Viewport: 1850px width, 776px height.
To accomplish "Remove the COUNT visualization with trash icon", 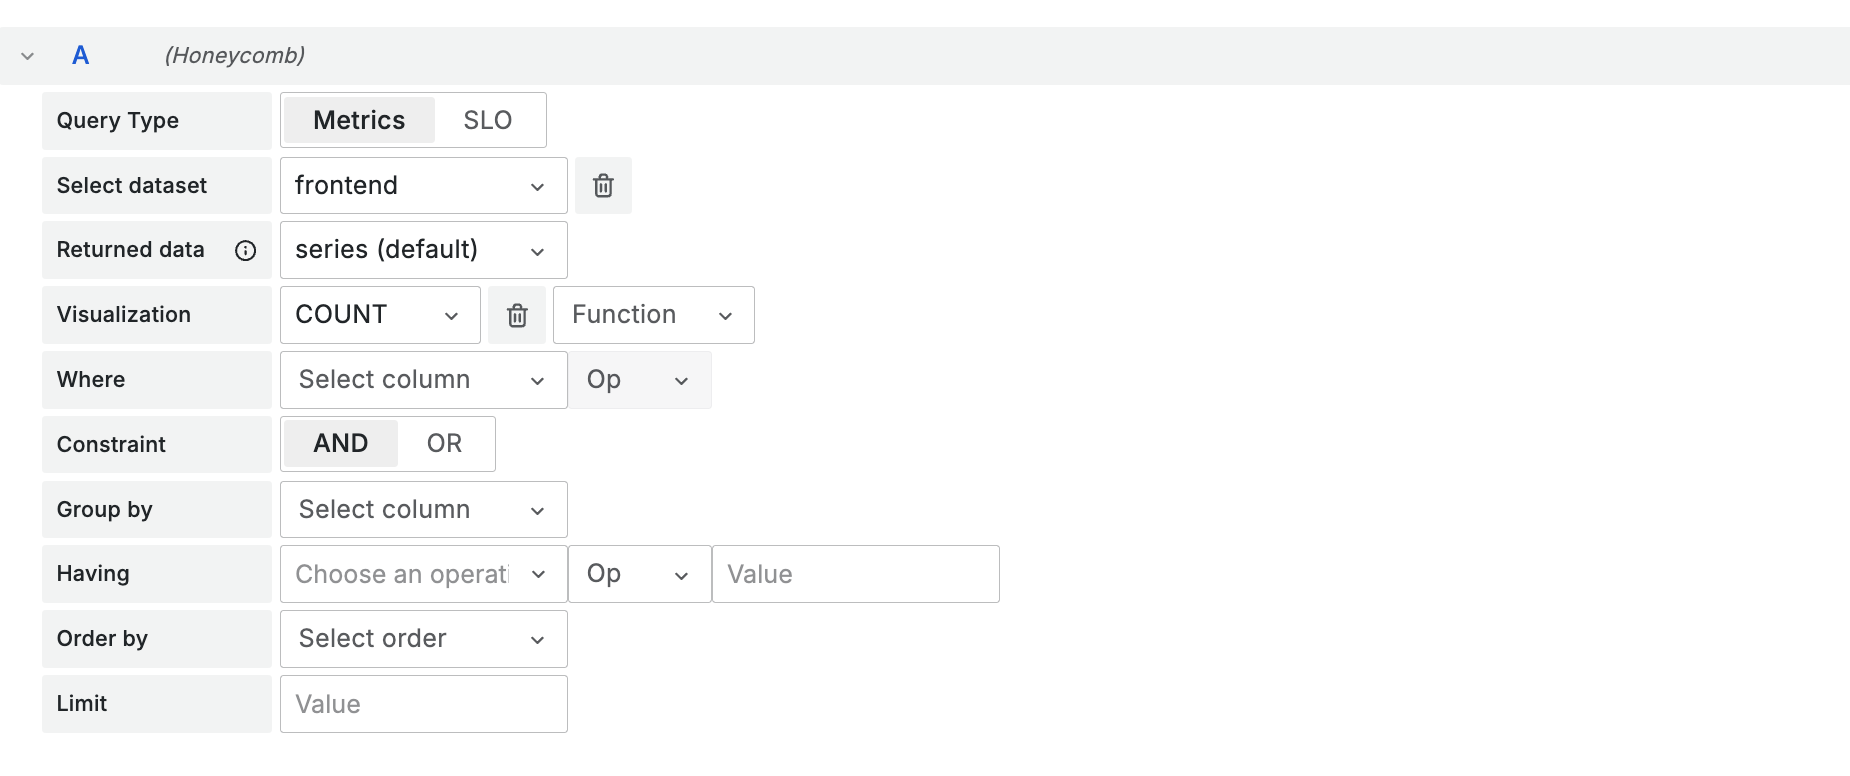I will (517, 315).
